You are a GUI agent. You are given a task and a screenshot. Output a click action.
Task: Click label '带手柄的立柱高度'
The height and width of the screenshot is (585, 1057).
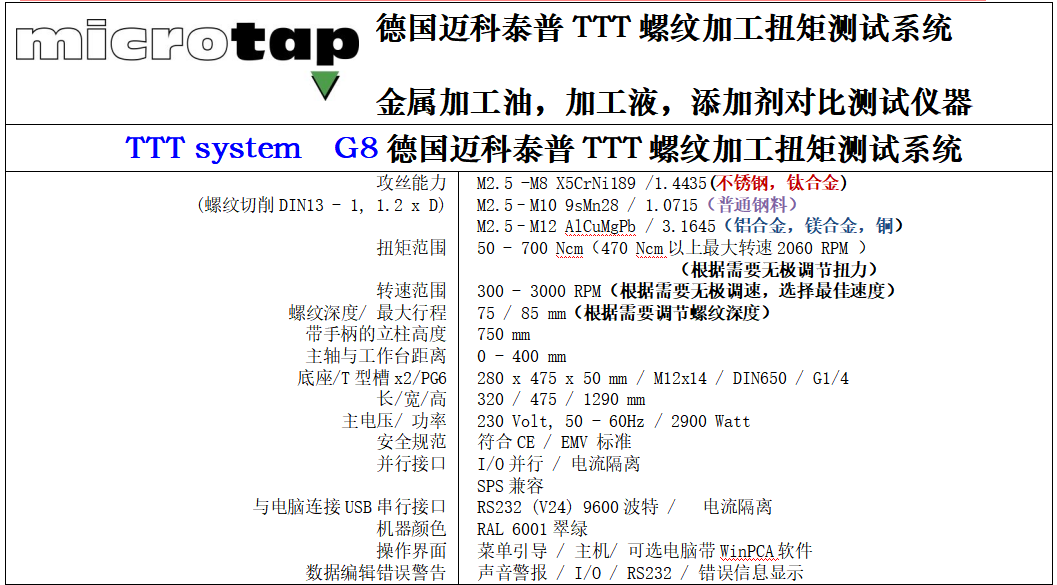(x=376, y=334)
